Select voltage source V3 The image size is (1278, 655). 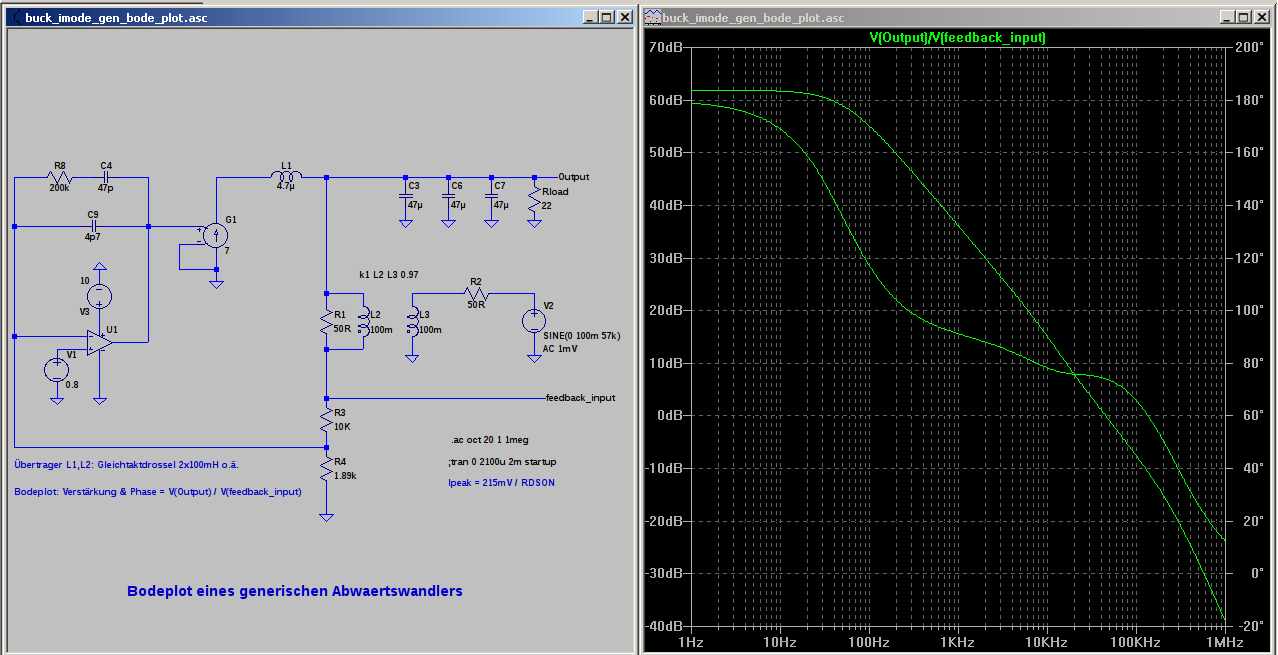pyautogui.click(x=99, y=295)
